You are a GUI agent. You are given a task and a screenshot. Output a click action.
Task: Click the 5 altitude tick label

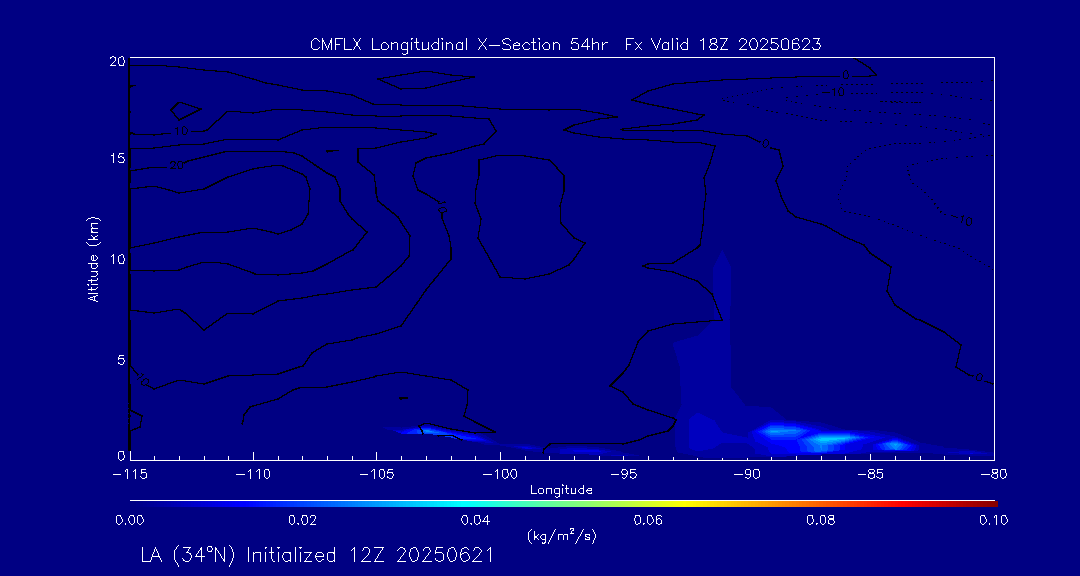pyautogui.click(x=120, y=360)
